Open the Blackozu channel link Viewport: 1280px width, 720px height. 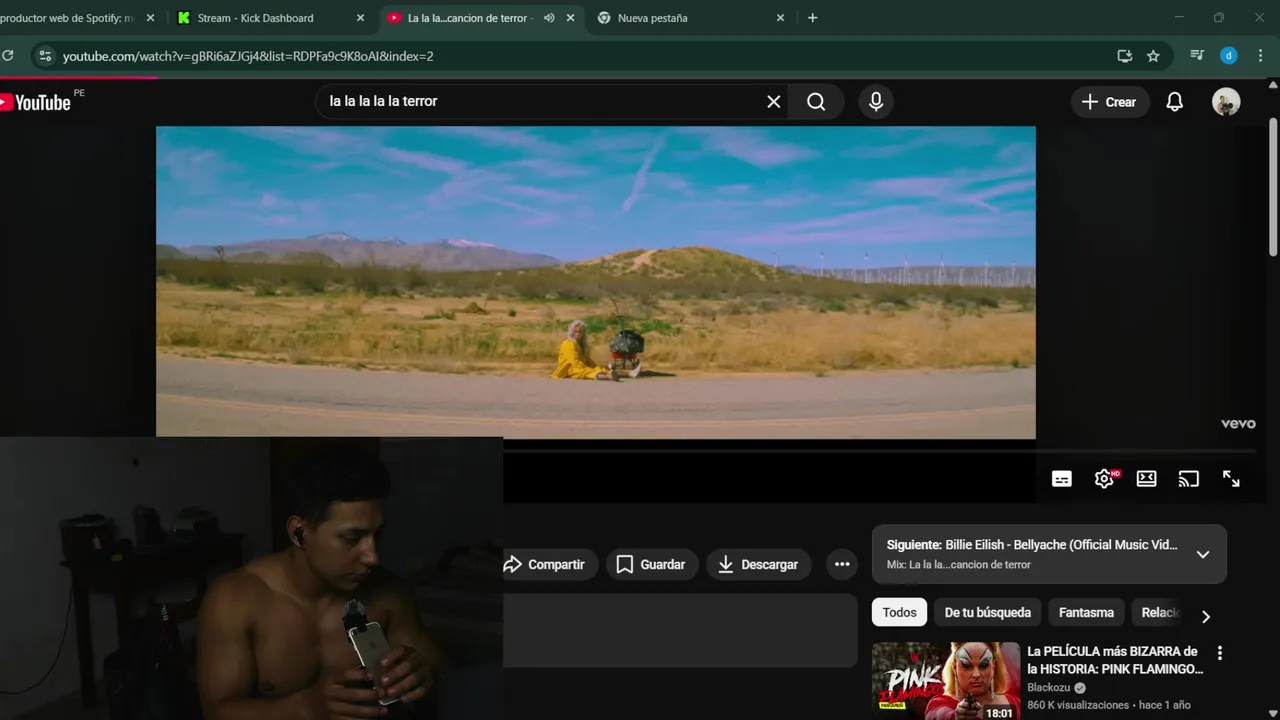1049,688
